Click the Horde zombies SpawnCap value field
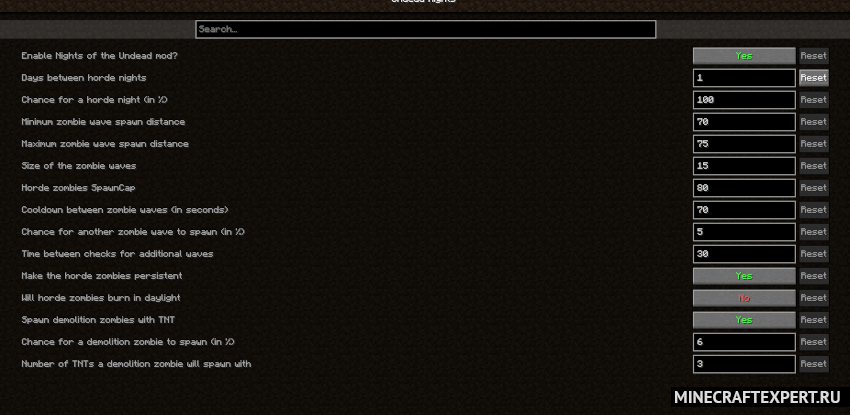Image resolution: width=850 pixels, height=415 pixels. [744, 187]
